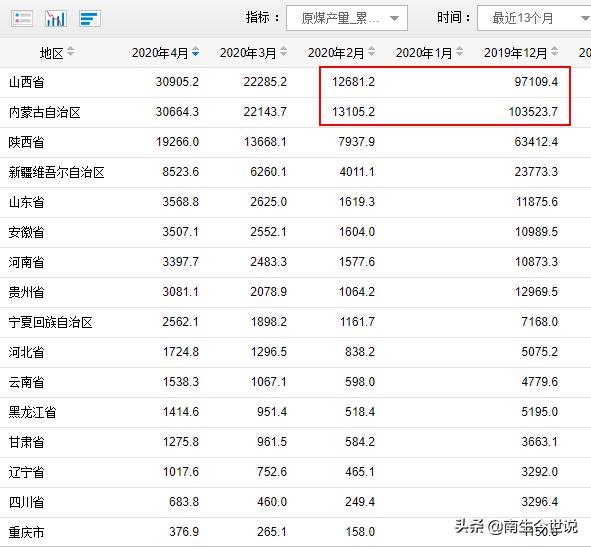Screen dimensions: 591x547
Task: Click the value 12969.5 for 贵州省
Action: [536, 292]
